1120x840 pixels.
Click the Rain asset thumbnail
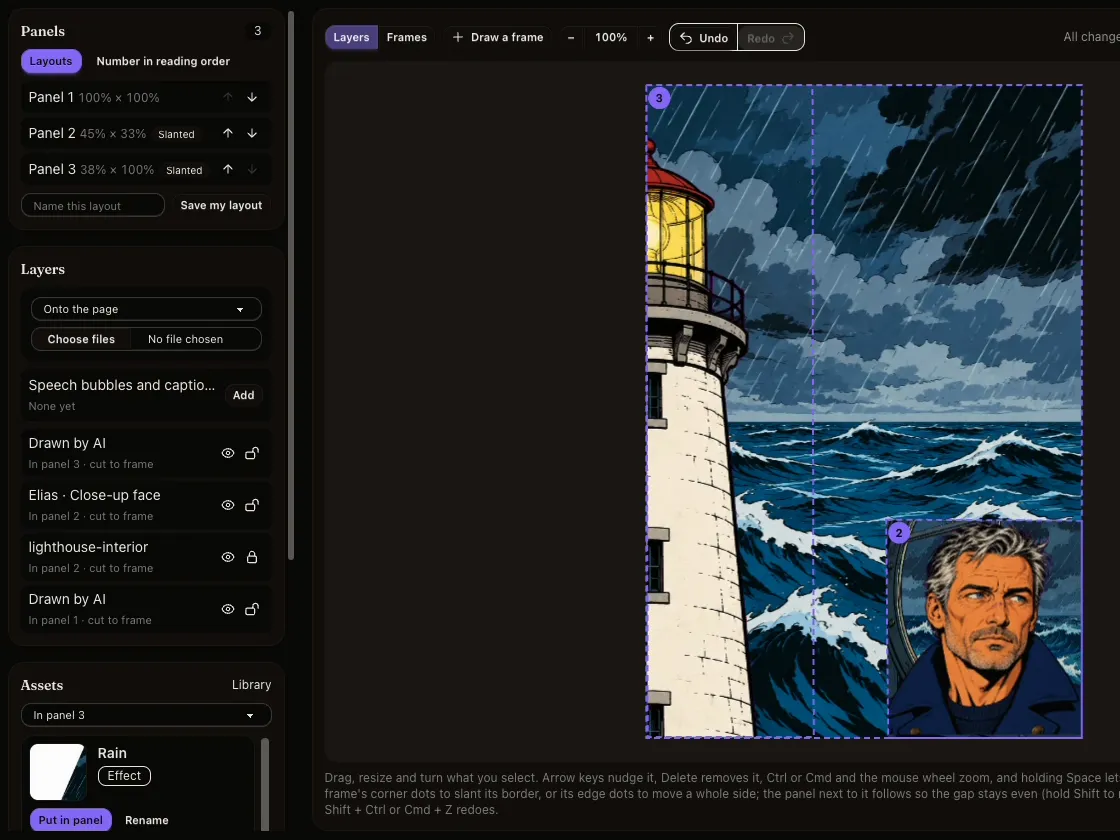pyautogui.click(x=58, y=771)
